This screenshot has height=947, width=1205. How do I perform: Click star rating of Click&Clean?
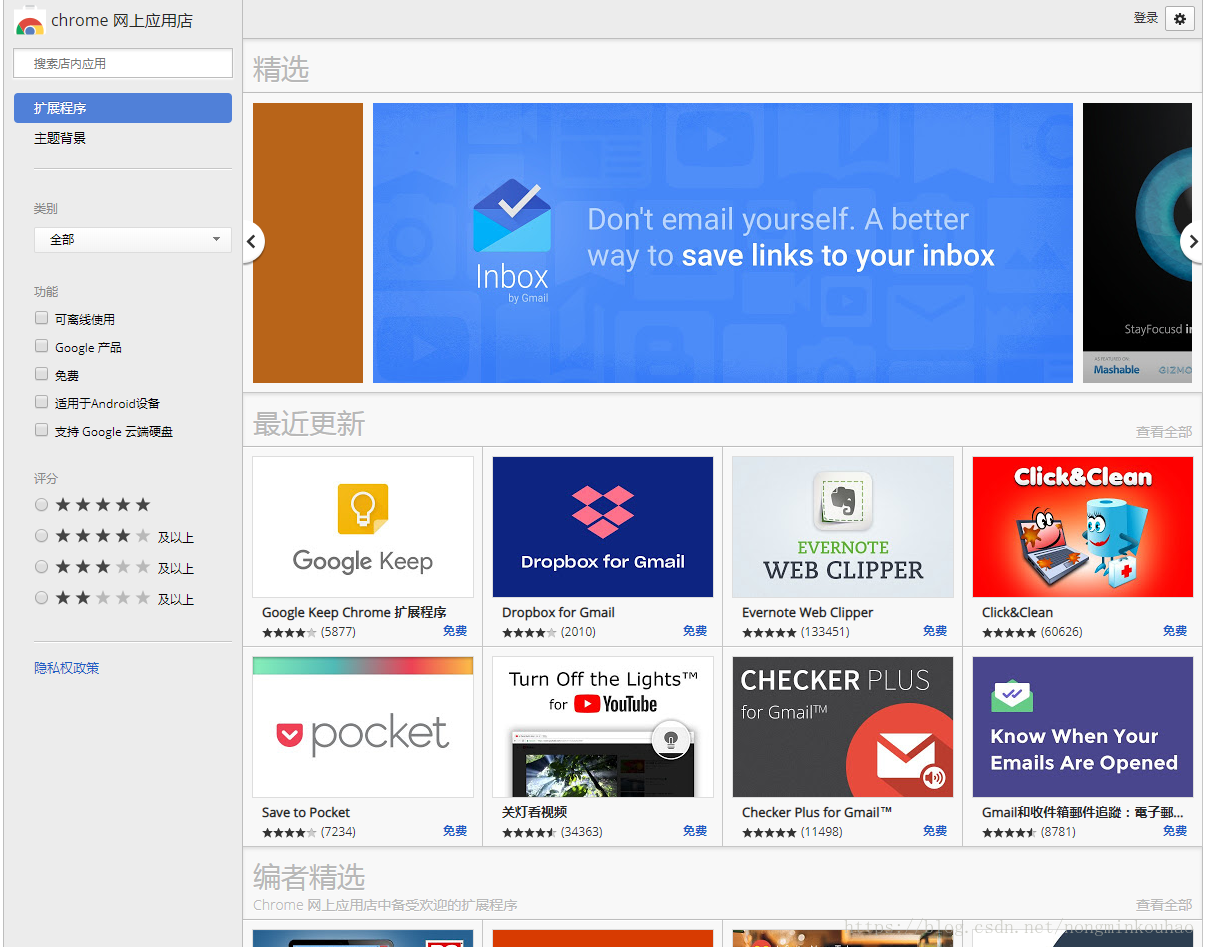point(1009,632)
